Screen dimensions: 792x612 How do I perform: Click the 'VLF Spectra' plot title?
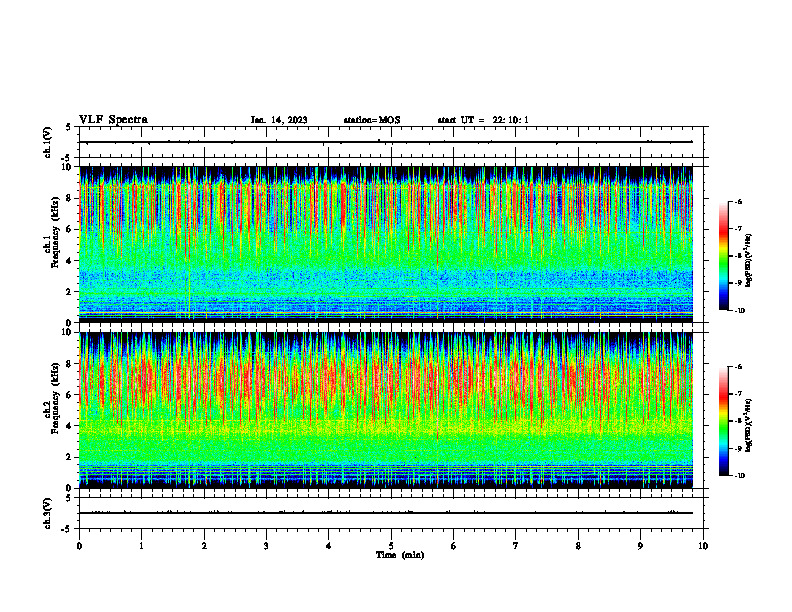point(113,120)
